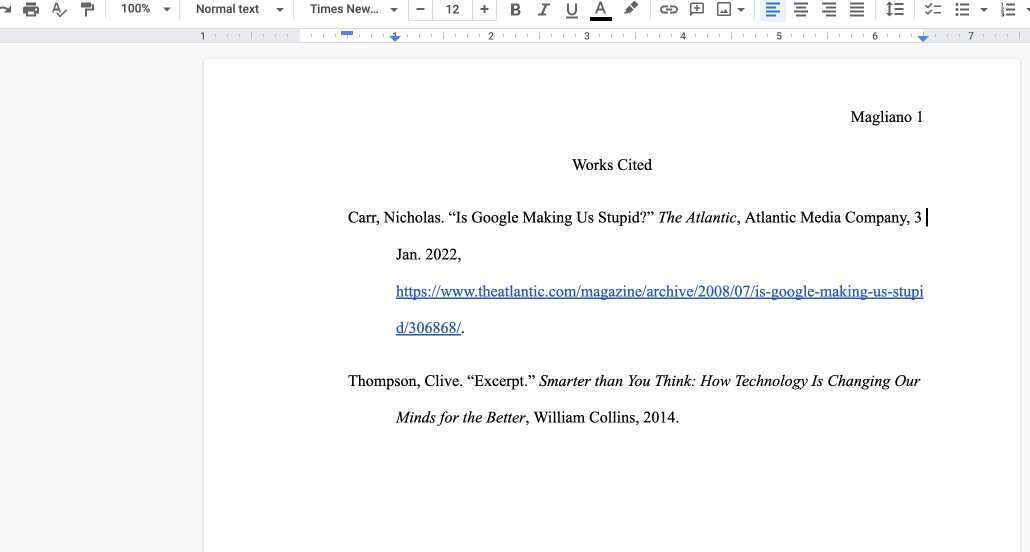
Task: Toggle Italic formatting
Action: (x=543, y=9)
